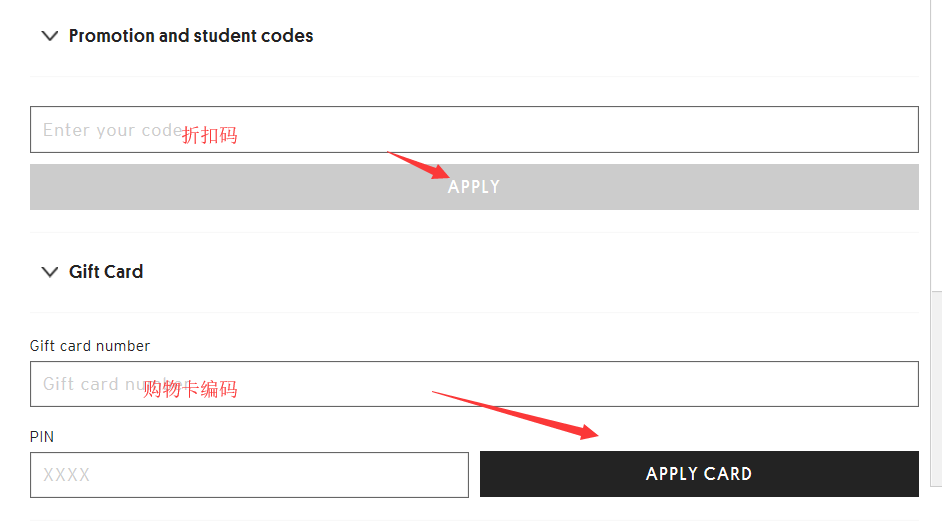Click the "XXXX" placeholder in PIN box
Viewport: 942px width, 522px height.
(x=66, y=475)
